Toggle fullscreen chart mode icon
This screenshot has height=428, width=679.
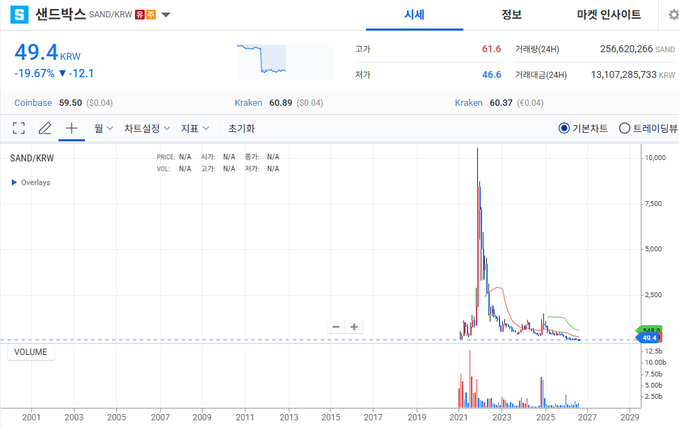pyautogui.click(x=19, y=128)
